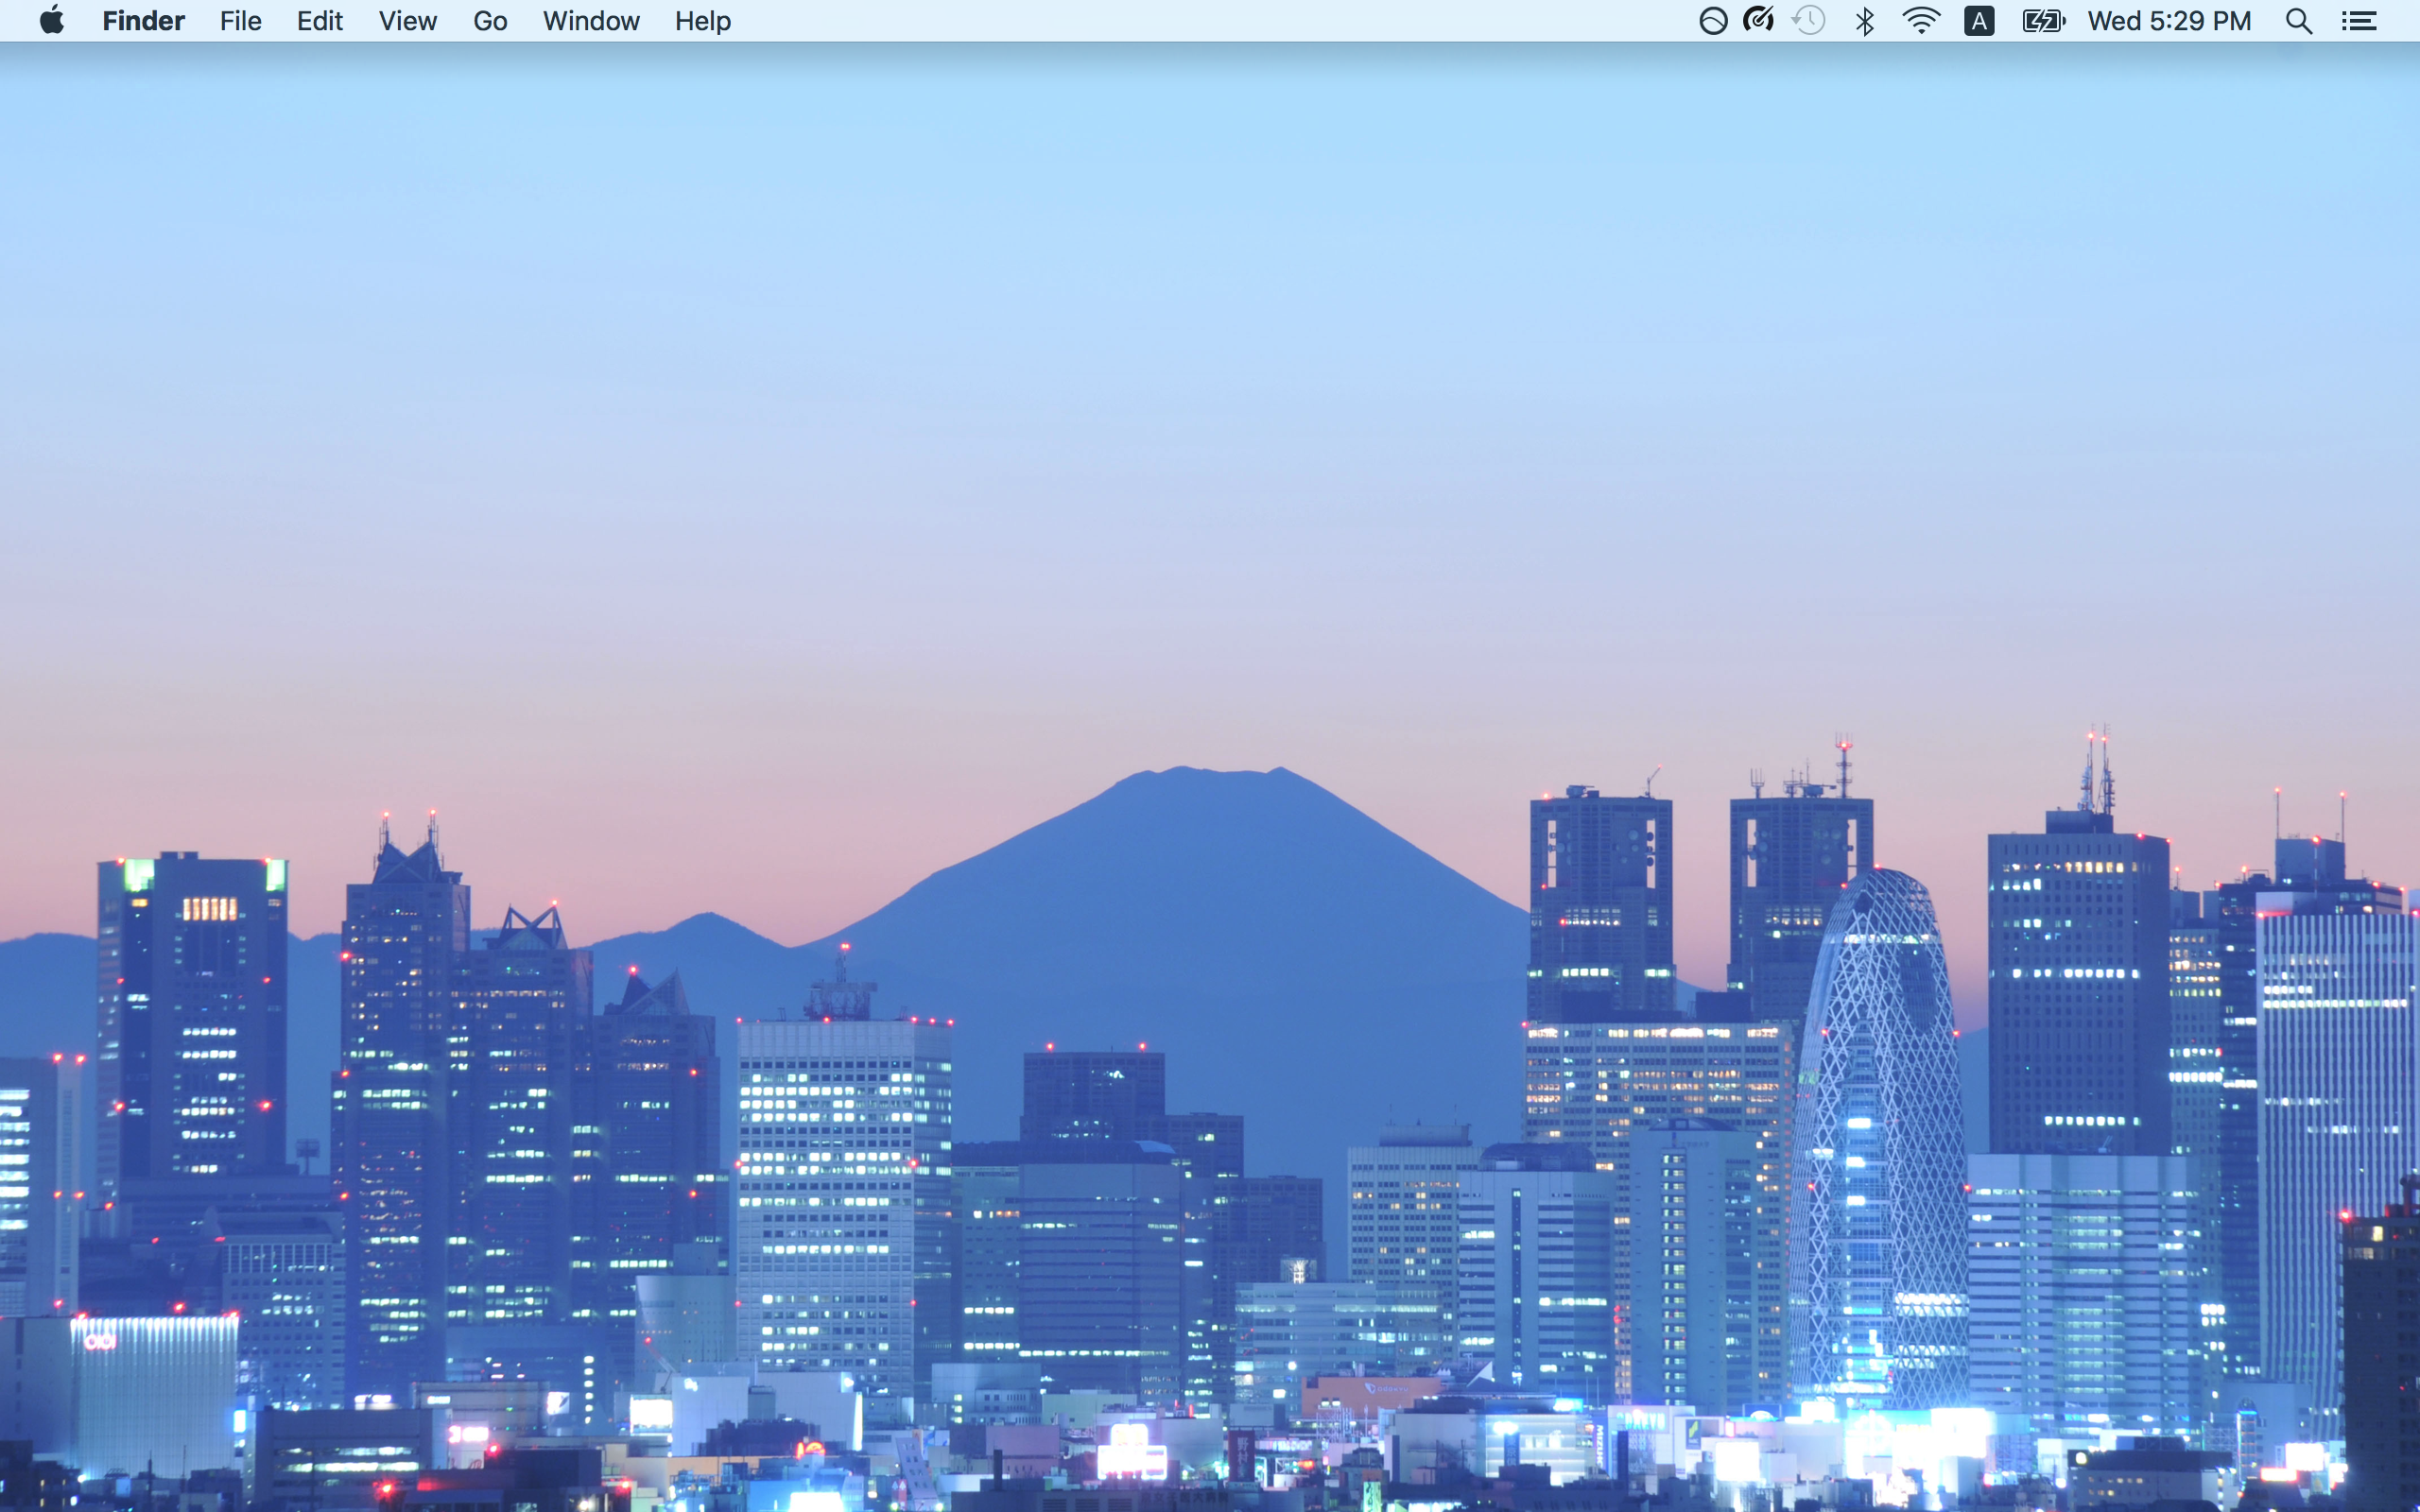Click the circular wave status icon
This screenshot has height=1512, width=2420.
click(1713, 21)
